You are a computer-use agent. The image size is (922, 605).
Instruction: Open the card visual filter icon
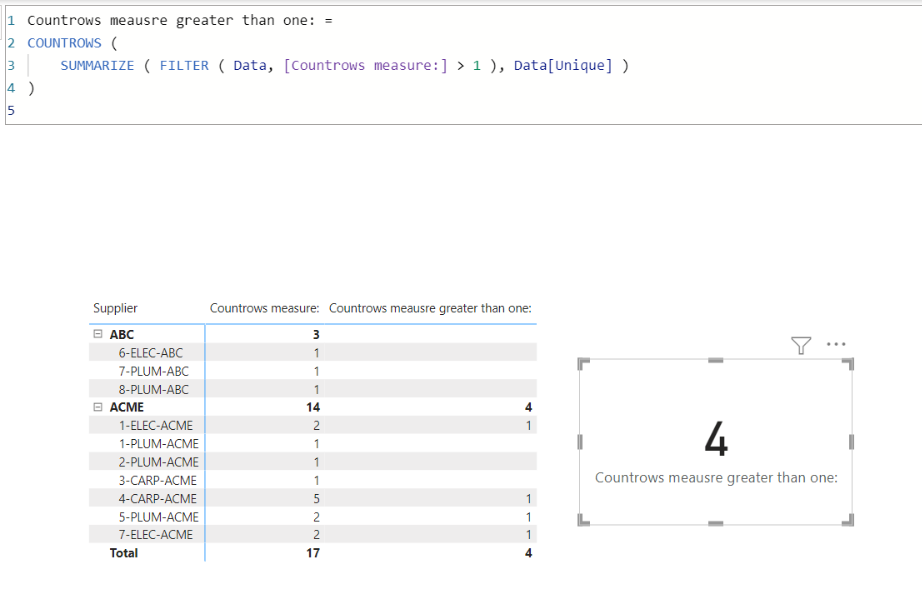(x=801, y=345)
